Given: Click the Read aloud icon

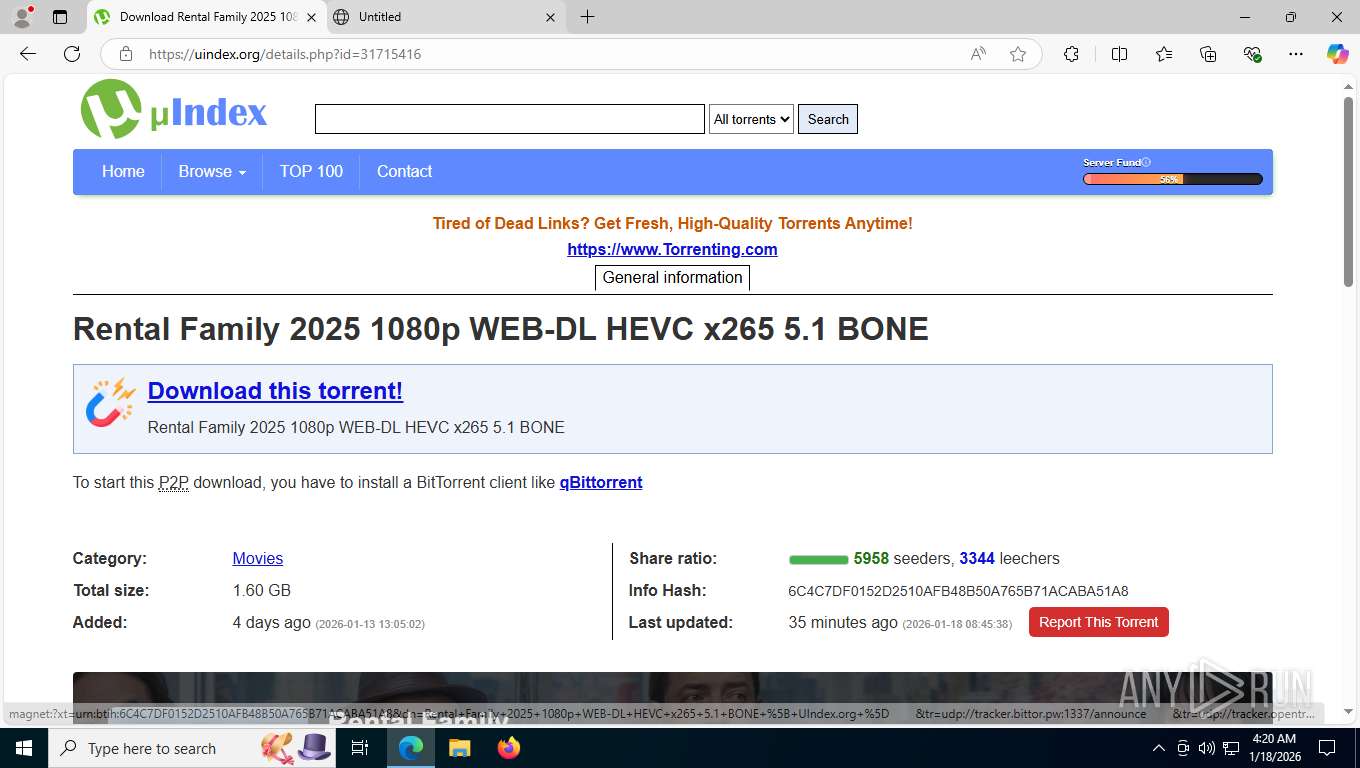Looking at the screenshot, I should [x=978, y=54].
